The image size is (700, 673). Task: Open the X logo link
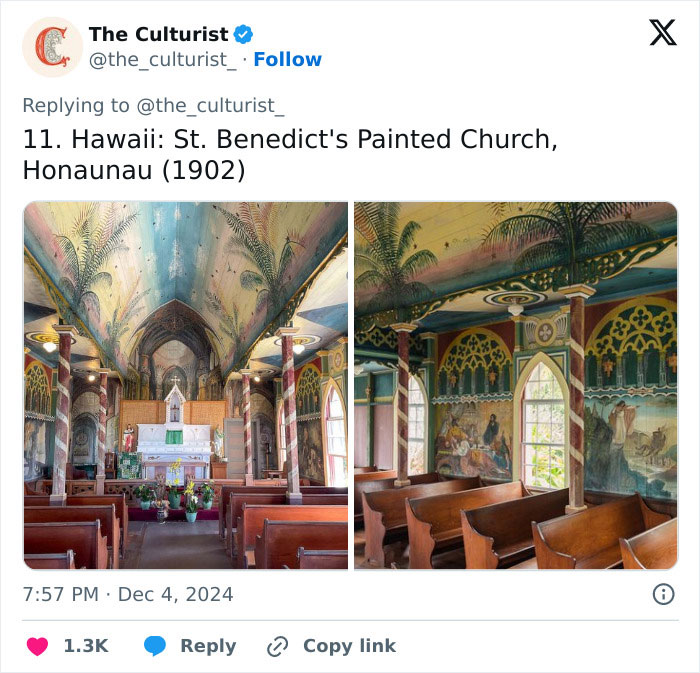pos(662,33)
